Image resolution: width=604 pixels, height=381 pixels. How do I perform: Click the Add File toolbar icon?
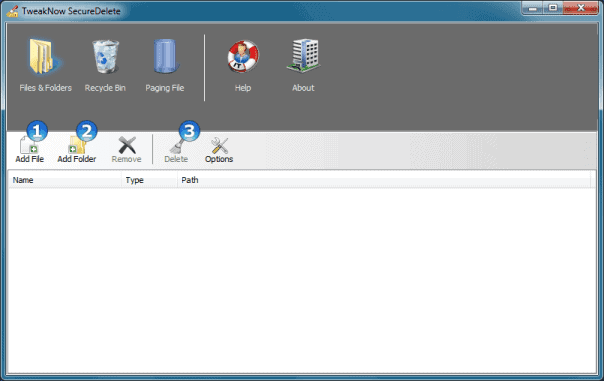click(29, 145)
